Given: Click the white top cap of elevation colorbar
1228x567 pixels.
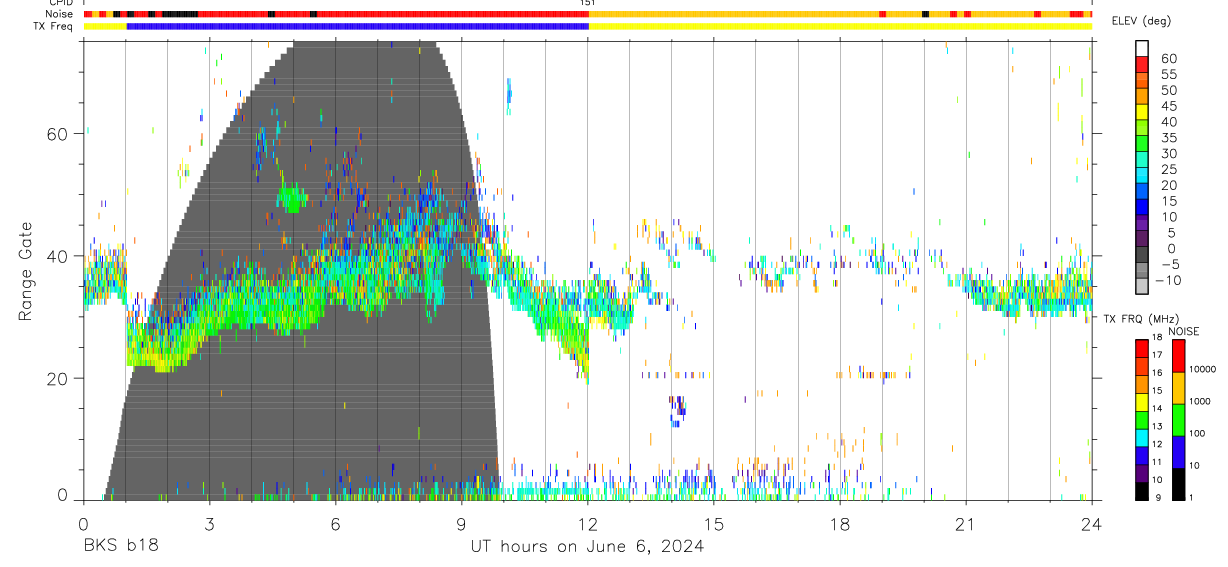Looking at the screenshot, I should (x=1142, y=48).
